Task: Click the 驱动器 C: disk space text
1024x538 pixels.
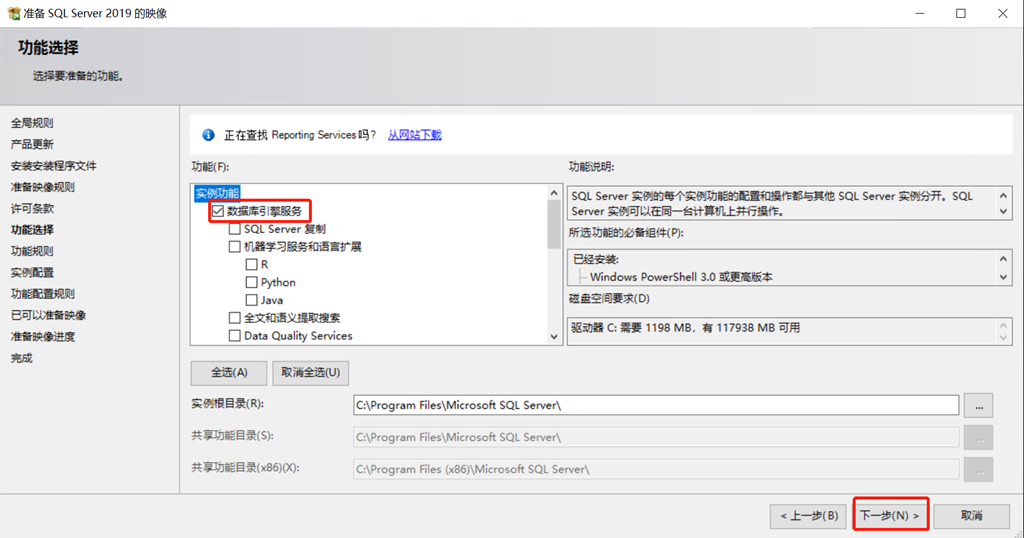Action: [685, 328]
